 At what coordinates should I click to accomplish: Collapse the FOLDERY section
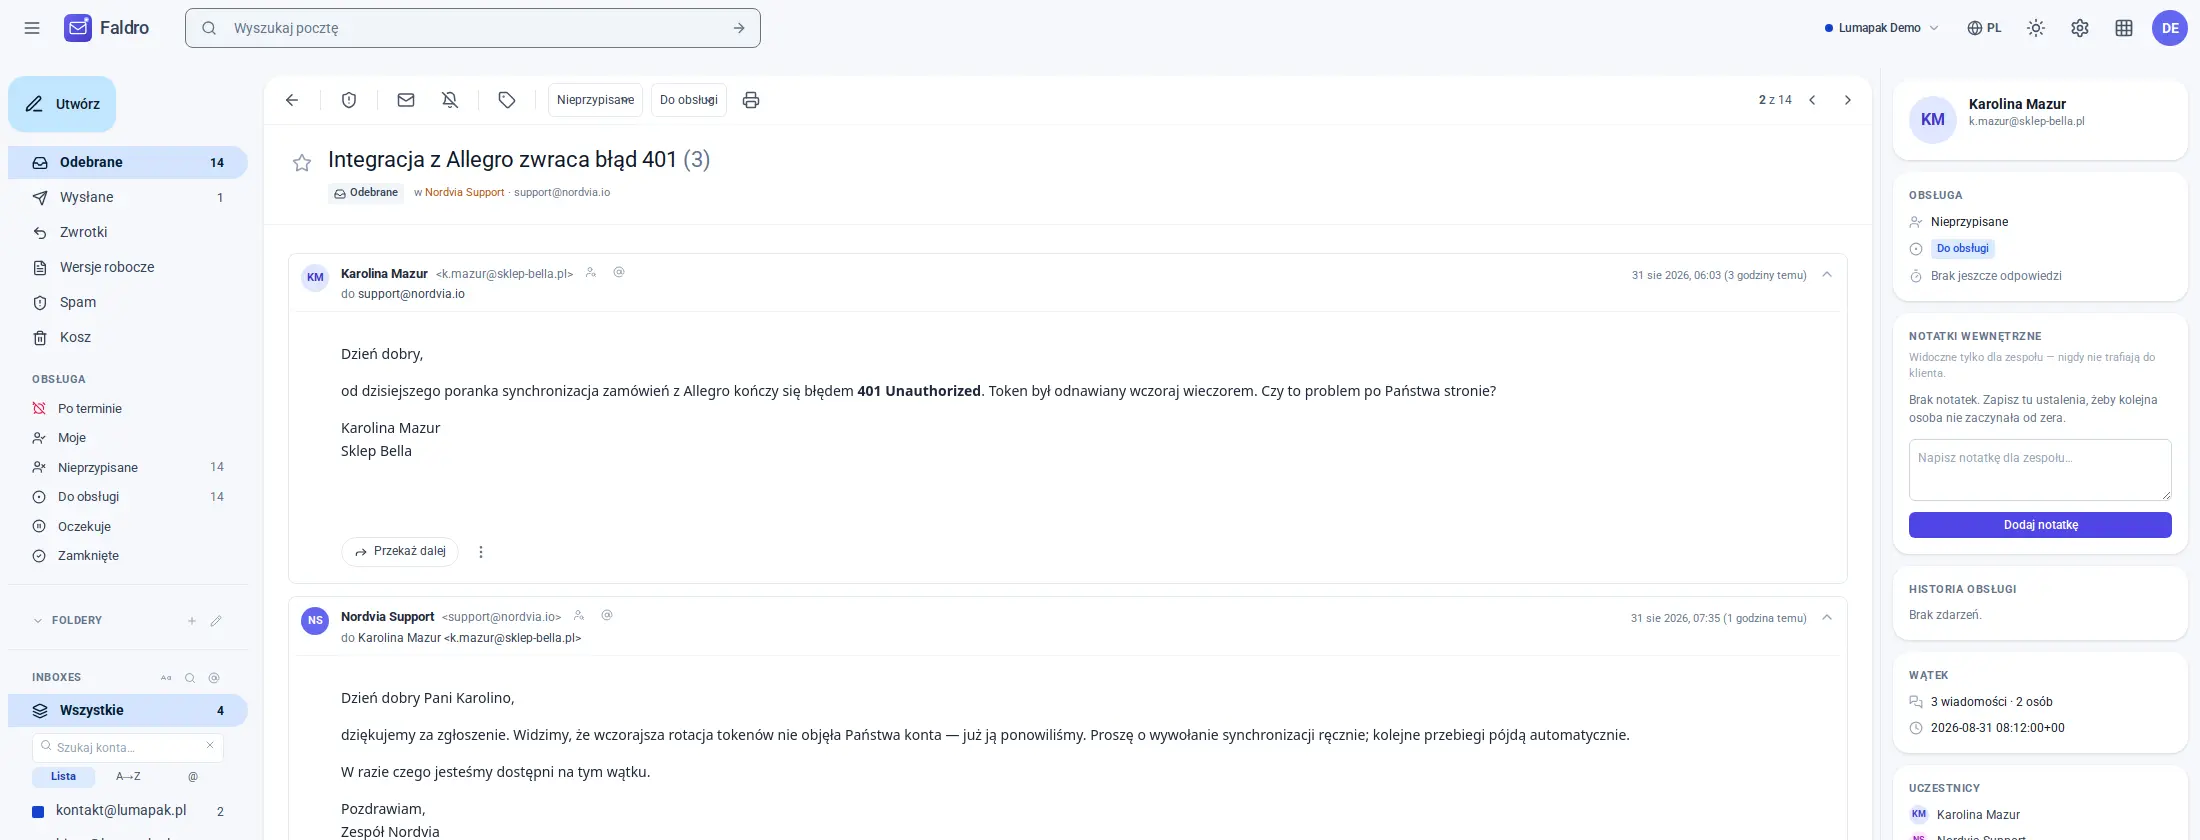pos(38,621)
